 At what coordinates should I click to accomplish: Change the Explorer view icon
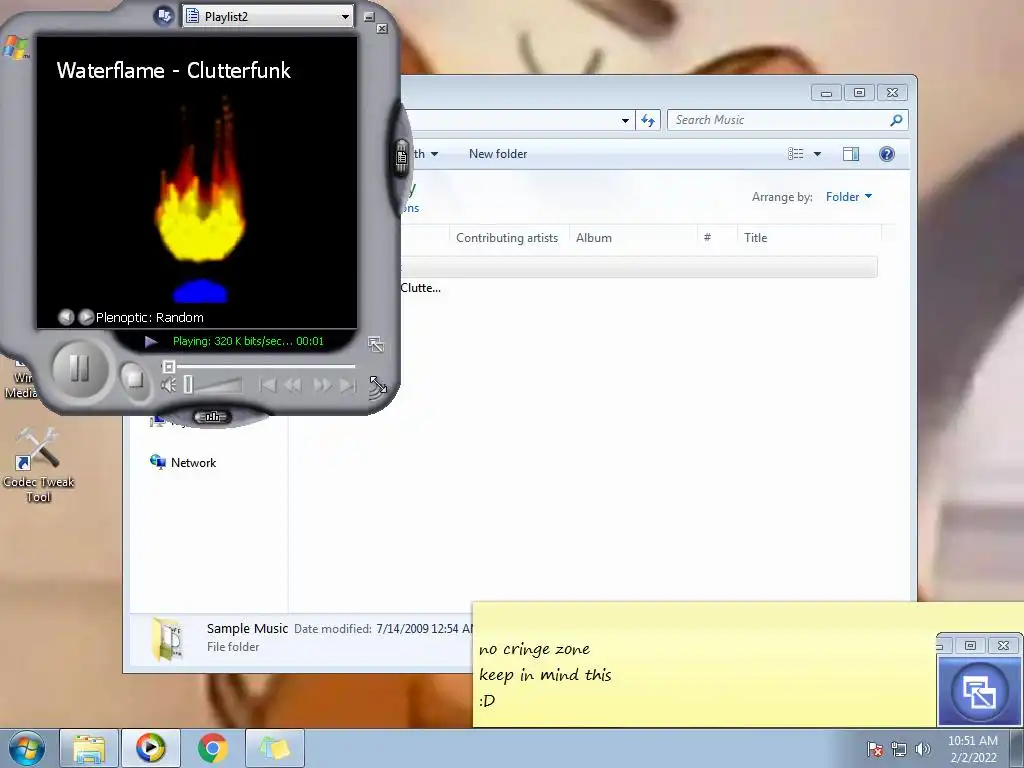pos(795,154)
